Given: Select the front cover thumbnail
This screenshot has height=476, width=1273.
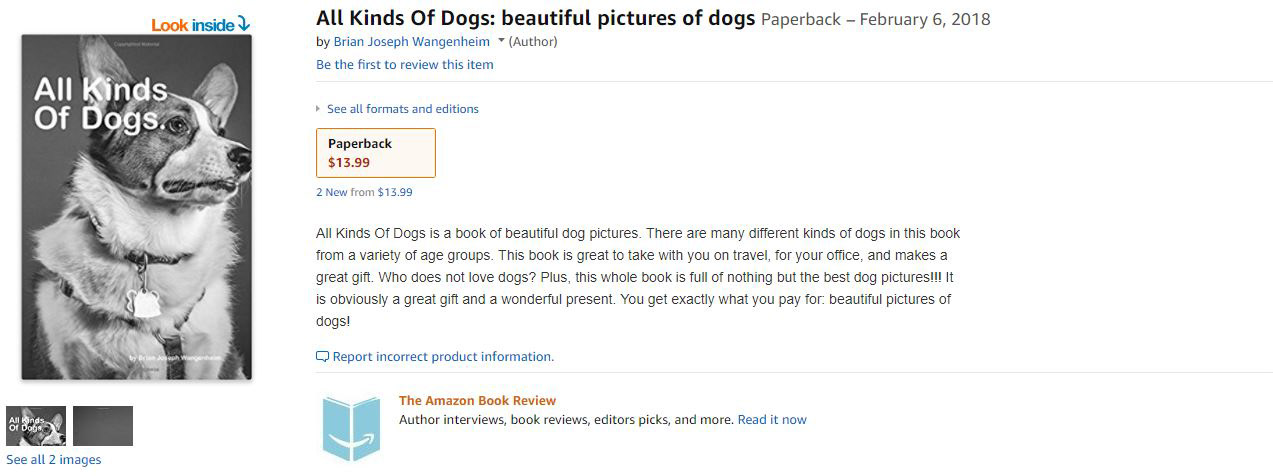Looking at the screenshot, I should [x=36, y=426].
